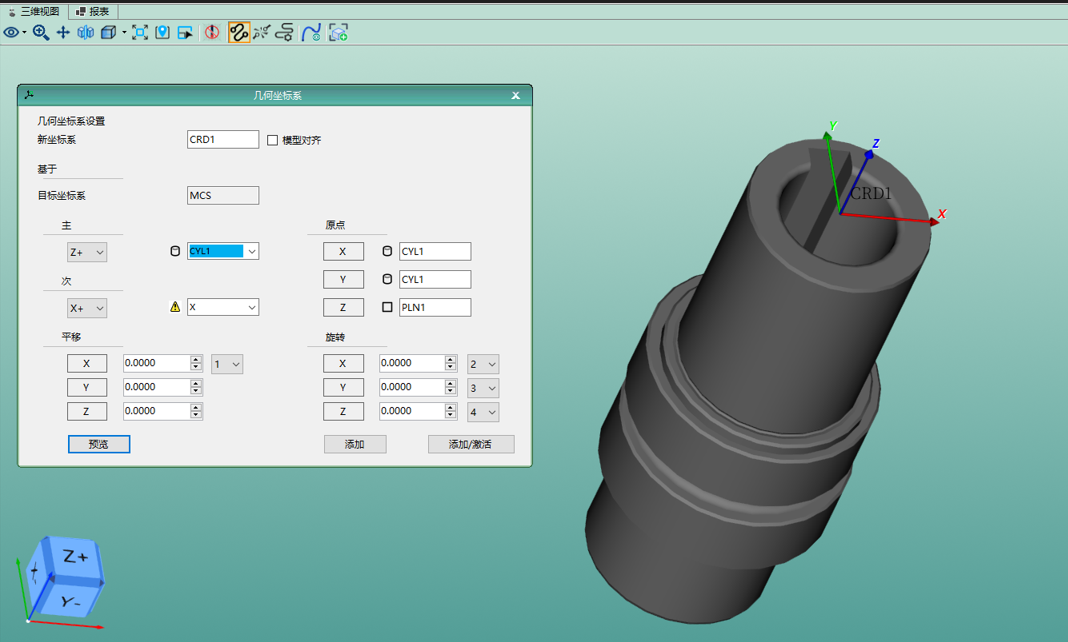Viewport: 1068px width, 642px height.
Task: Select the zoom-in magnifier tool
Action: tap(41, 32)
